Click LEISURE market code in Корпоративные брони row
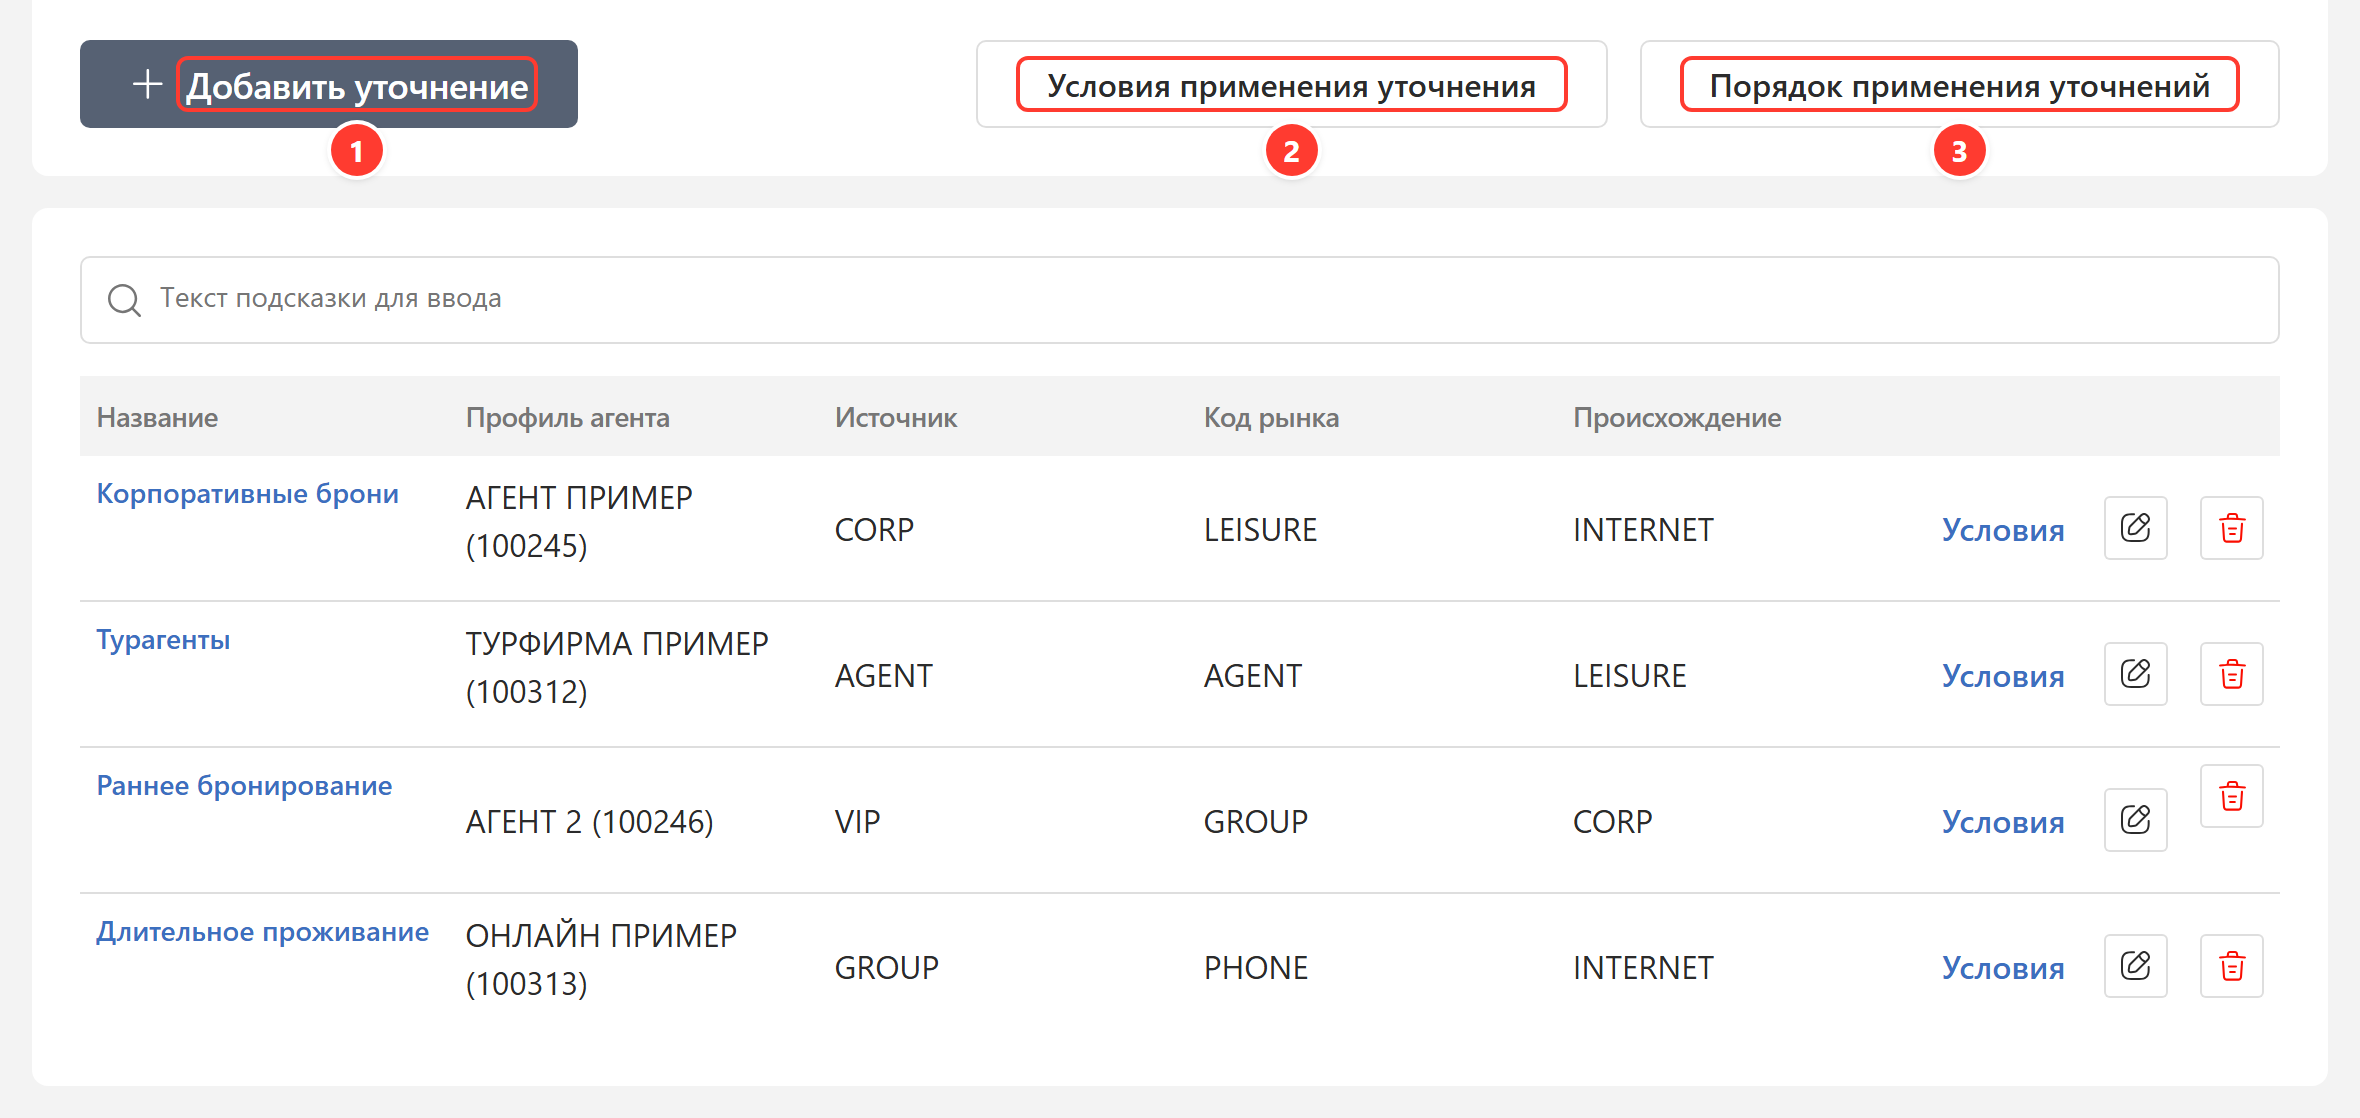 (x=1260, y=530)
